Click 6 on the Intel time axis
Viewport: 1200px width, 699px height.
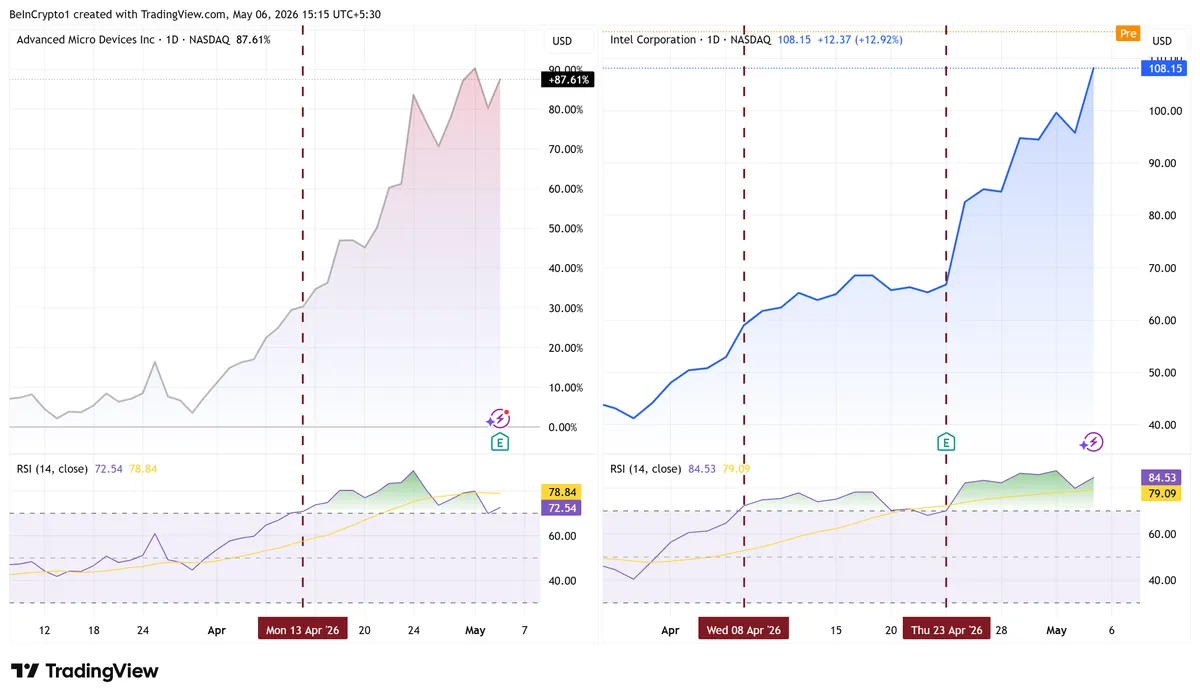[1111, 630]
